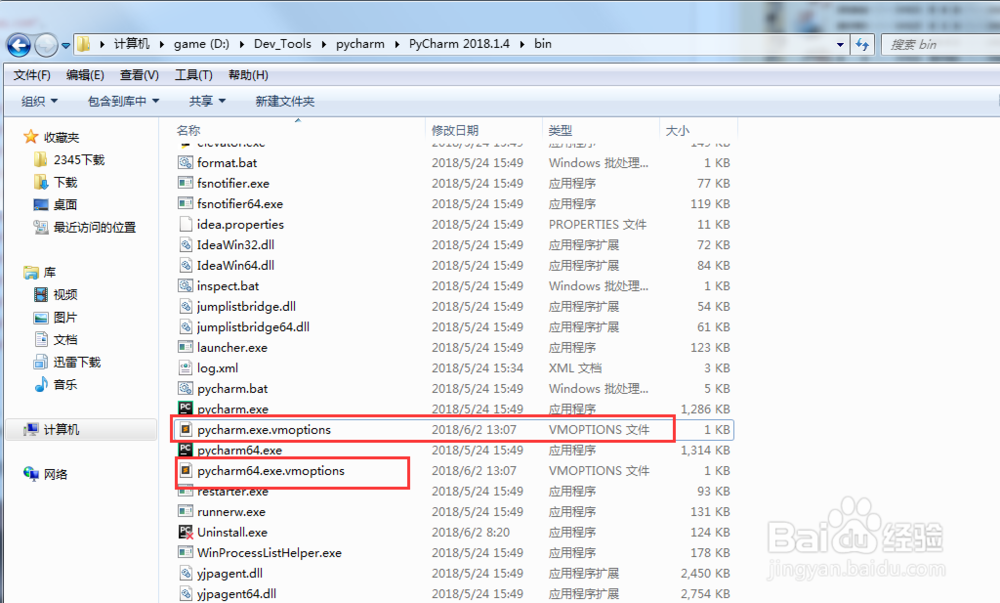The height and width of the screenshot is (603, 1000).
Task: Select Uninstall.exe file icon
Action: coord(185,532)
